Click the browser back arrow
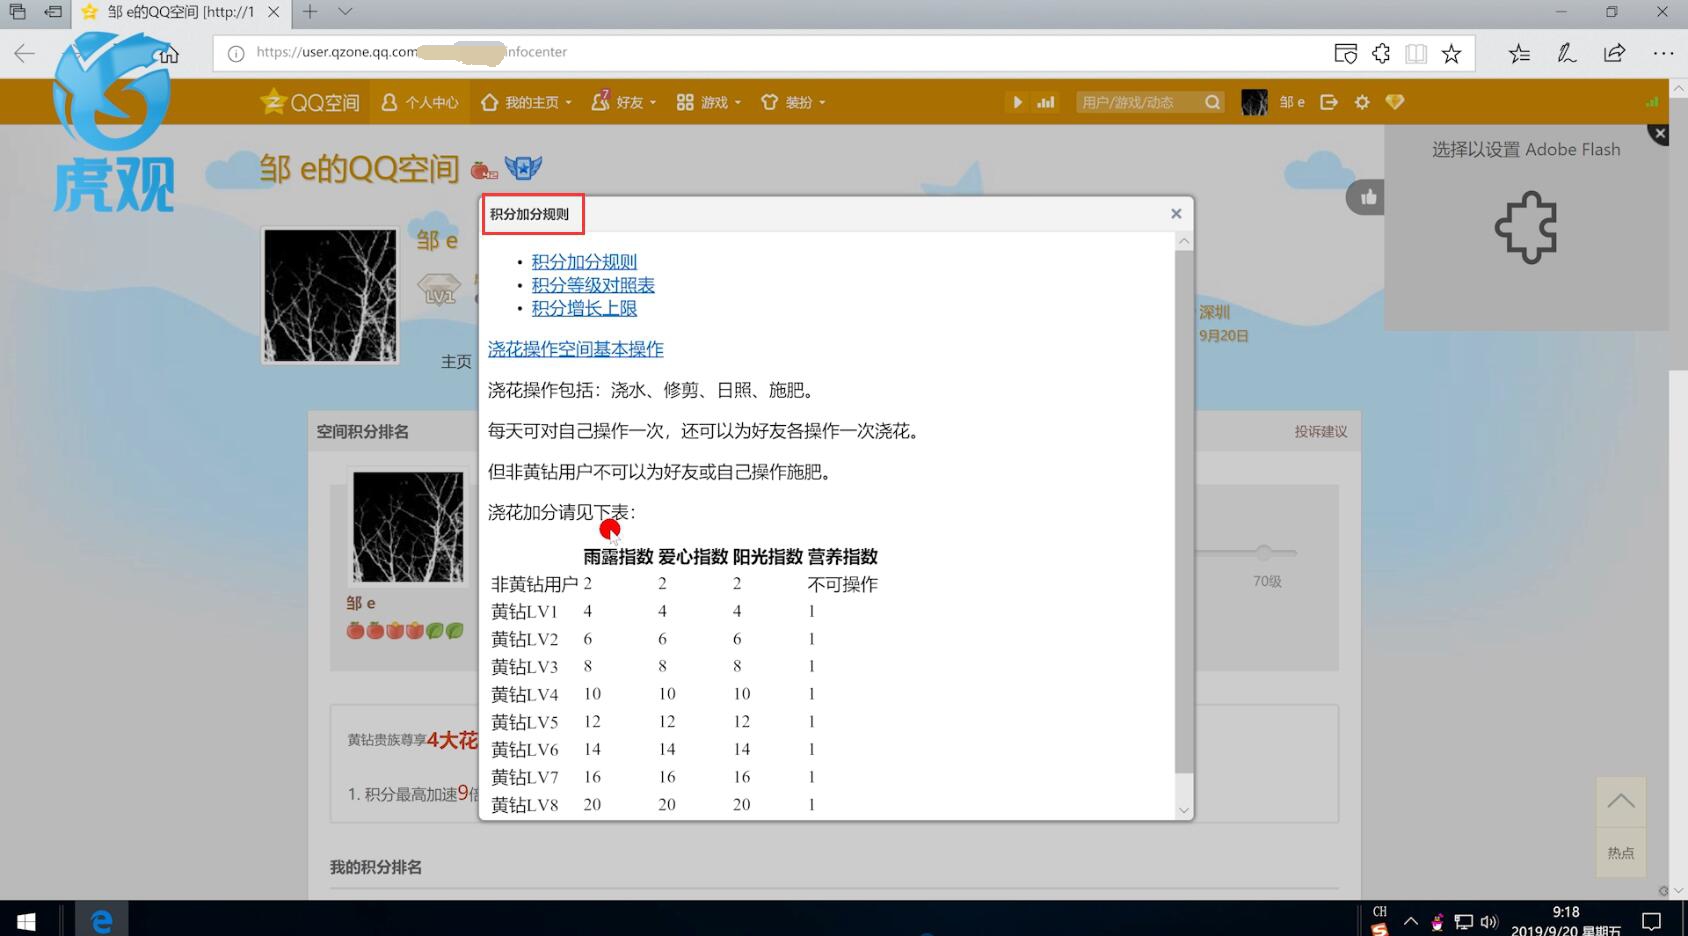This screenshot has height=936, width=1688. [24, 53]
